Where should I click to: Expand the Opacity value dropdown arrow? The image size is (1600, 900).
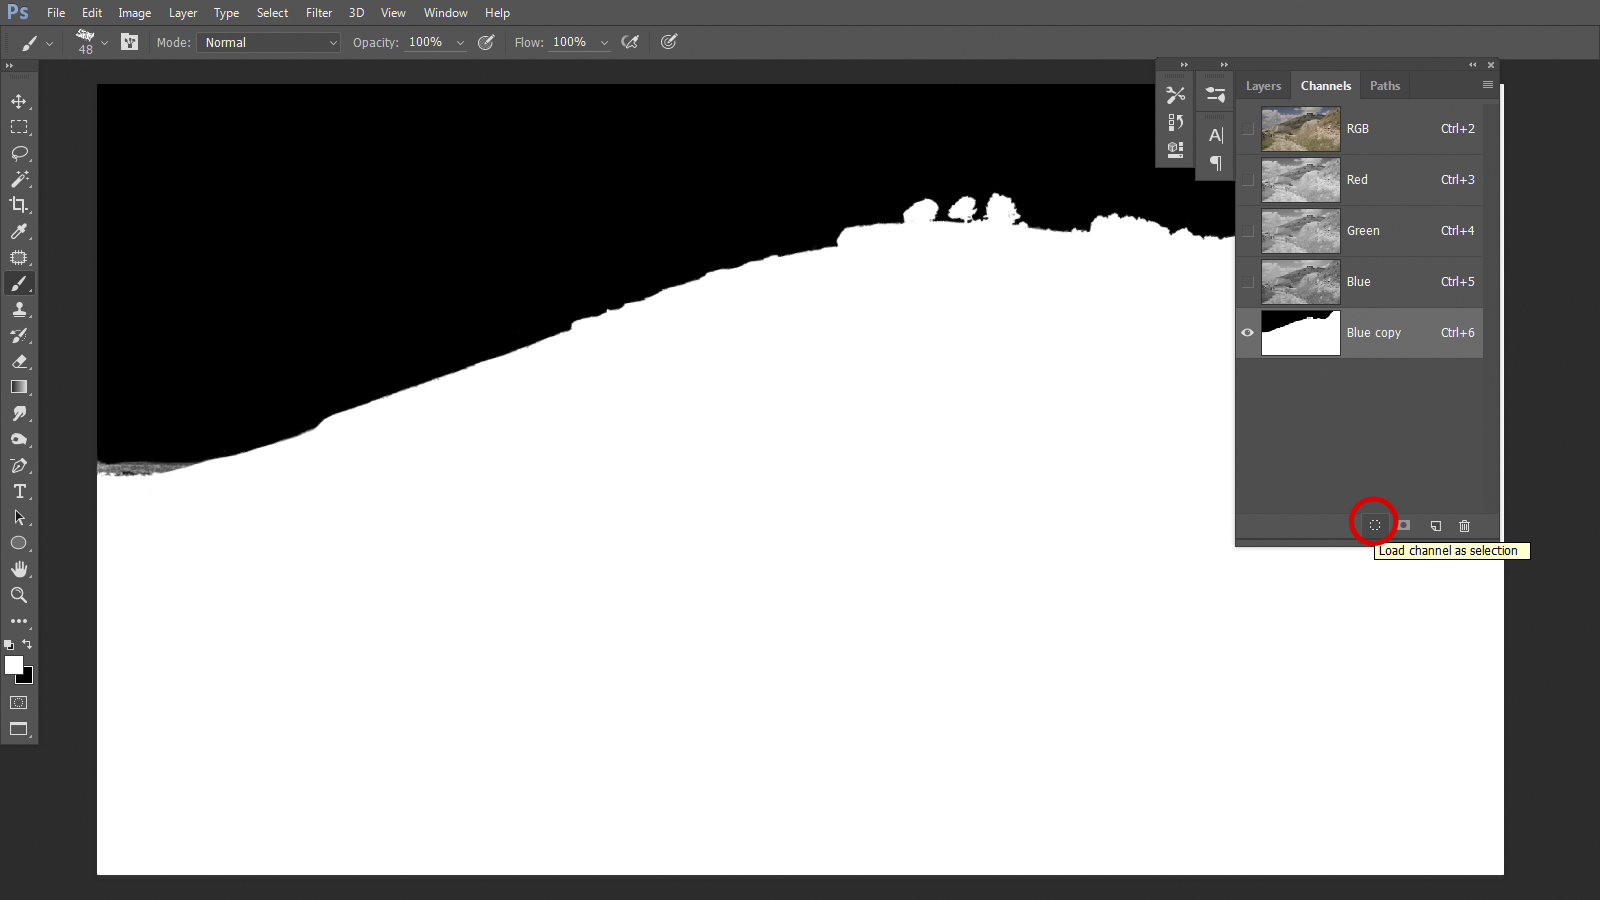[460, 43]
